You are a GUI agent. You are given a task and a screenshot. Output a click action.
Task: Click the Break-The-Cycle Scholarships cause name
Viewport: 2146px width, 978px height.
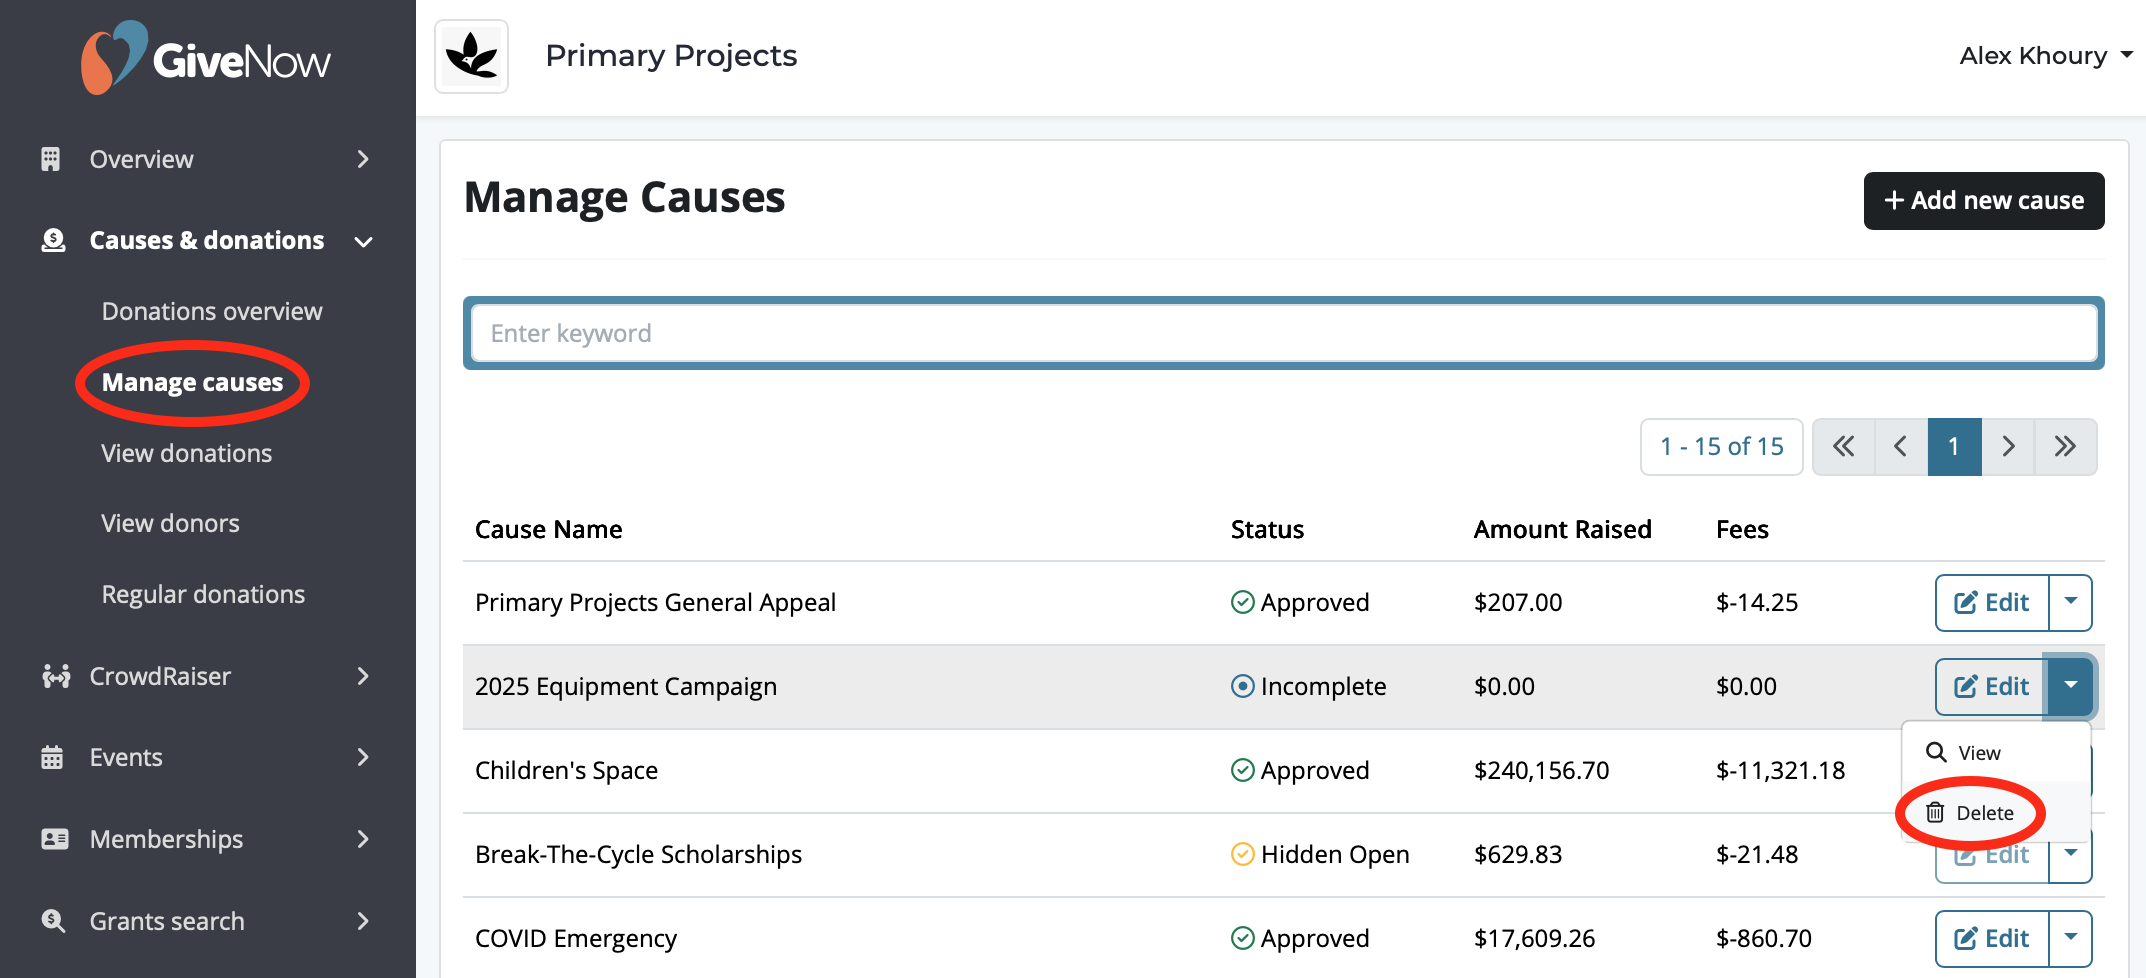(x=638, y=854)
